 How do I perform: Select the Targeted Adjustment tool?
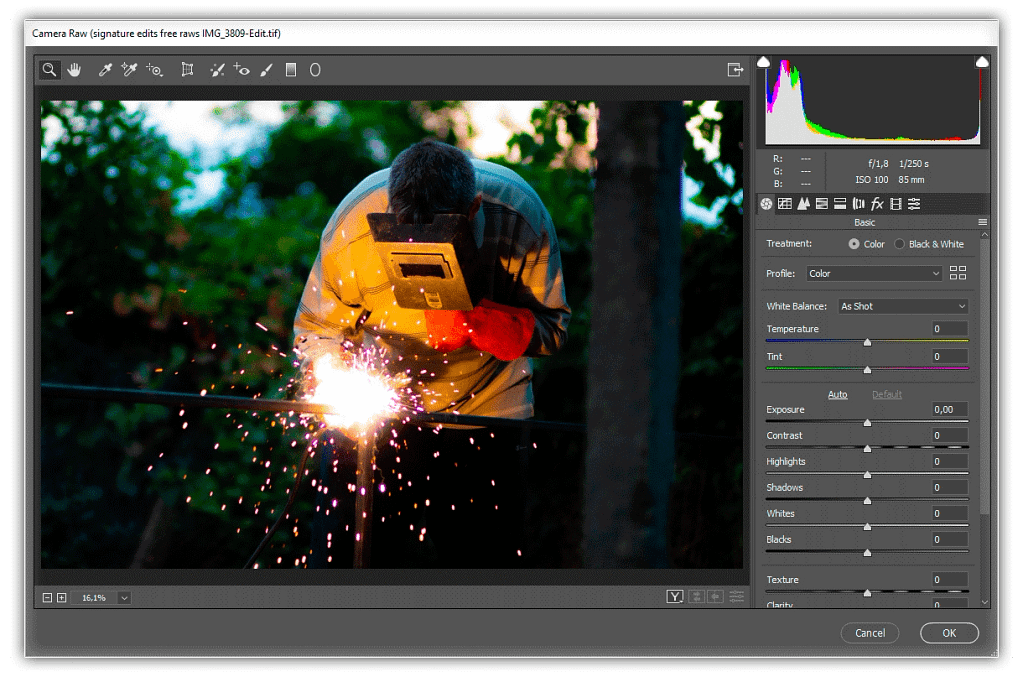pos(154,70)
